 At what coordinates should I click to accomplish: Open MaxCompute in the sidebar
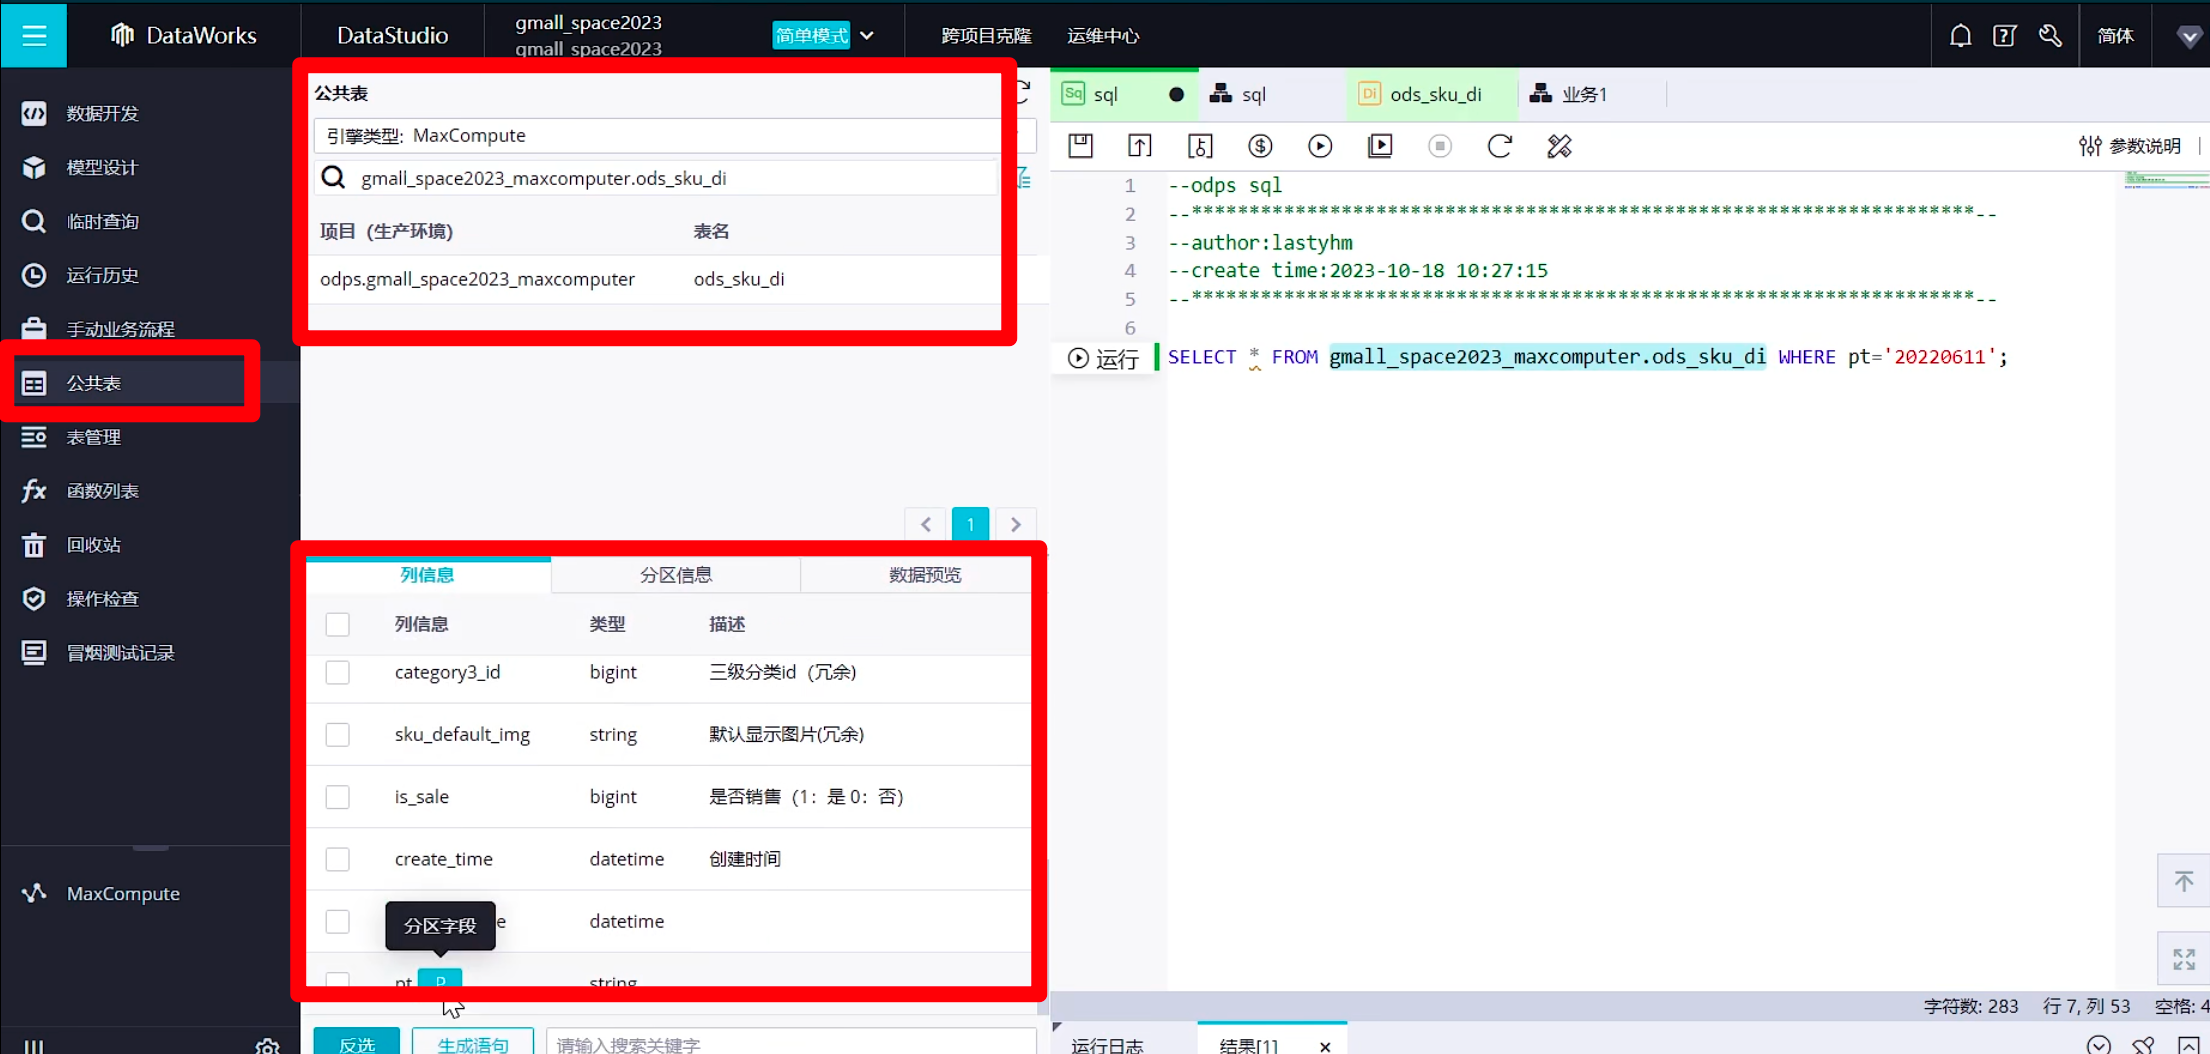click(101, 893)
